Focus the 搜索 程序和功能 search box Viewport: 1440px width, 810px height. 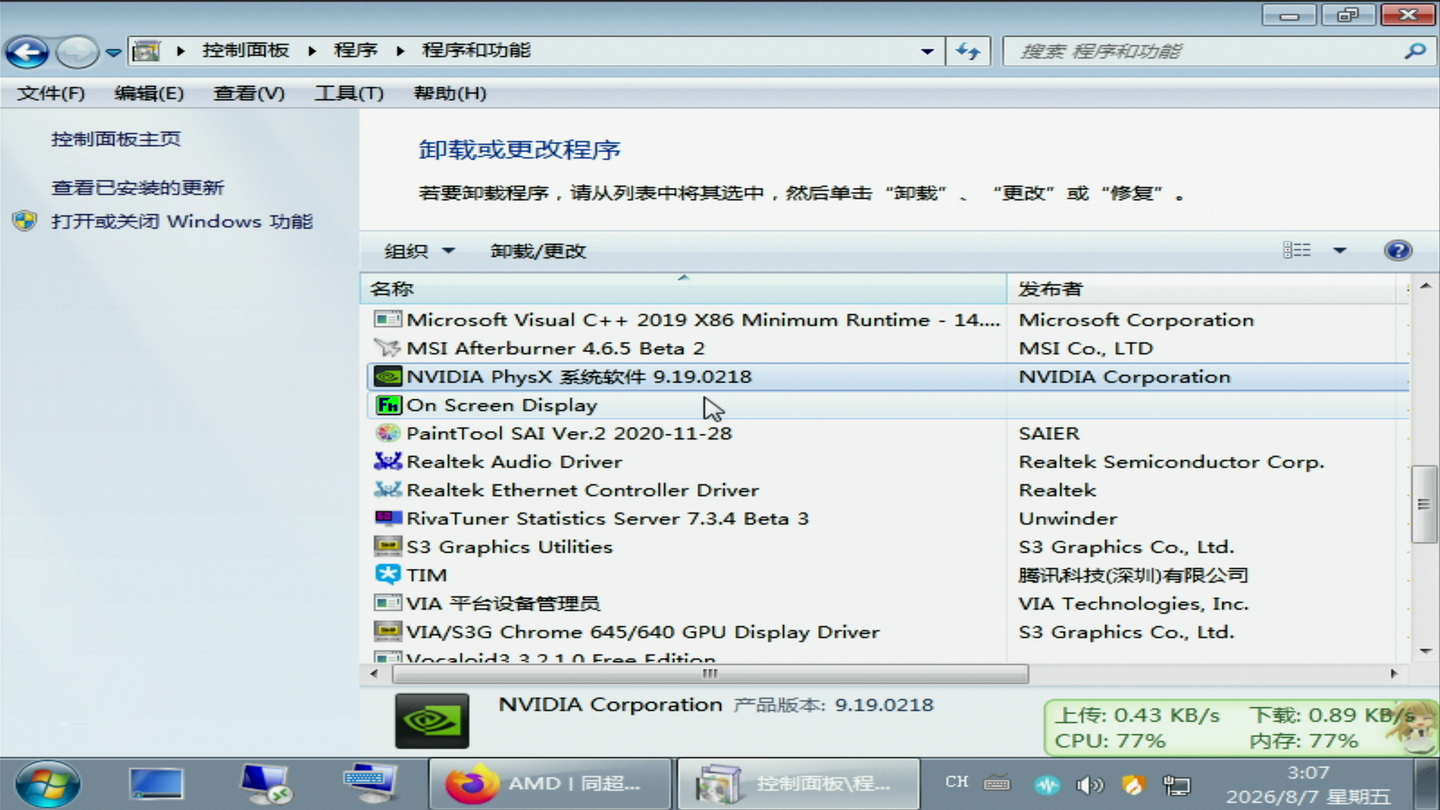pyautogui.click(x=1207, y=51)
